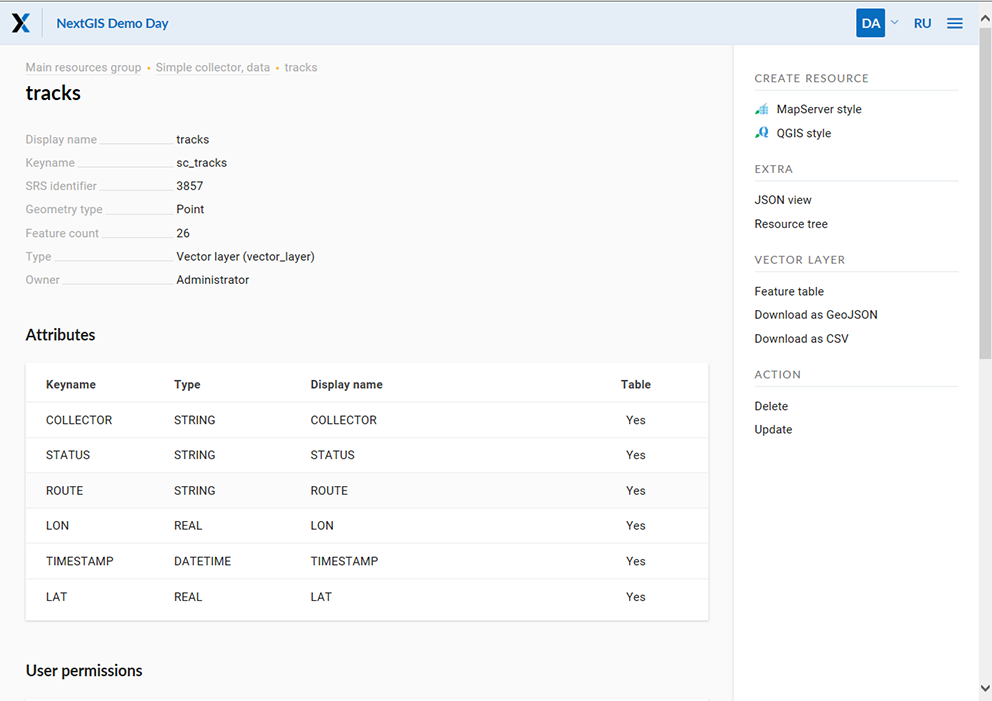
Task: Open the Simple collector, data breadcrumb
Action: coord(212,67)
